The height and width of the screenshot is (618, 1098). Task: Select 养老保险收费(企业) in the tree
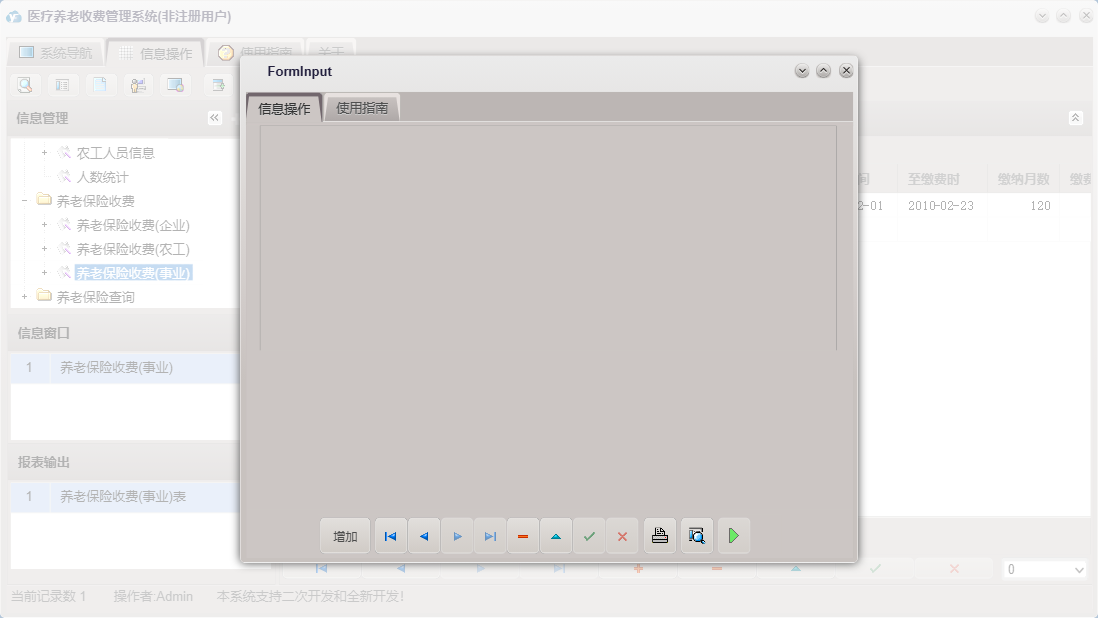(133, 225)
